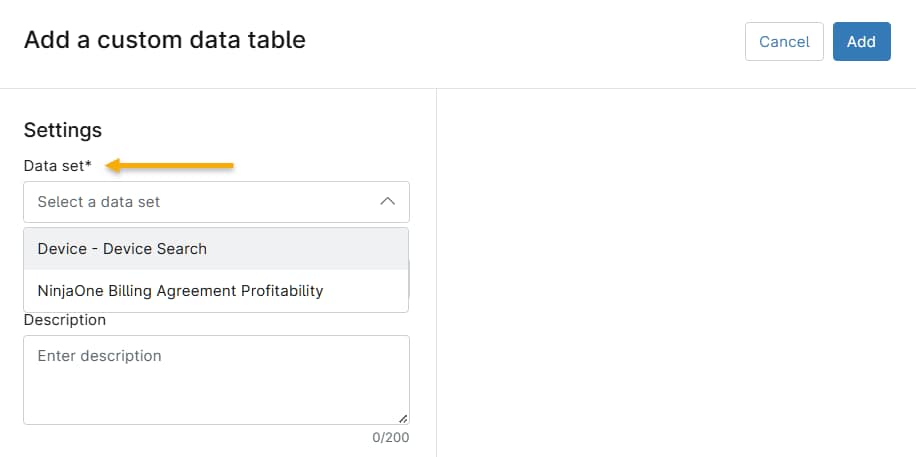Viewport: 916px width, 457px height.
Task: Click the blue Add button
Action: (x=861, y=42)
